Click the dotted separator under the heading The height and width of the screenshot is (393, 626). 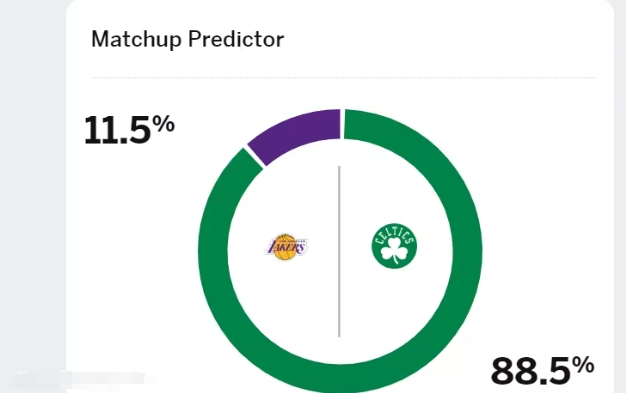click(342, 77)
